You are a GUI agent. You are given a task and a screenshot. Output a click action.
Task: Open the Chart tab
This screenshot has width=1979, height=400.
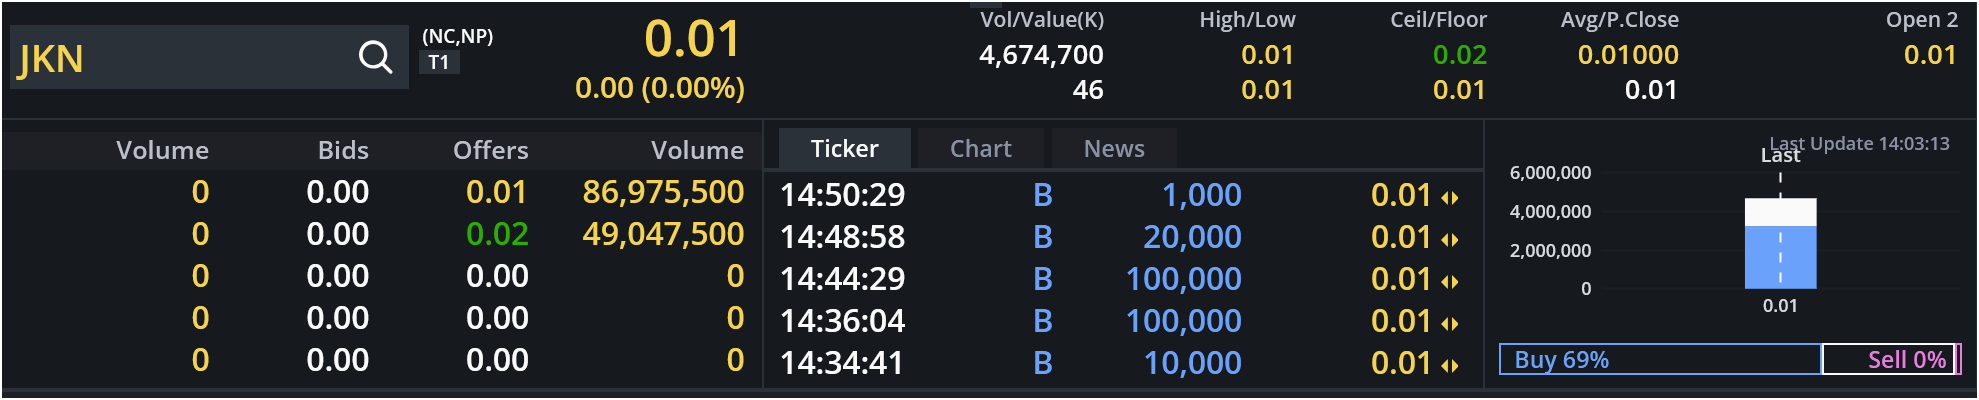(x=980, y=149)
